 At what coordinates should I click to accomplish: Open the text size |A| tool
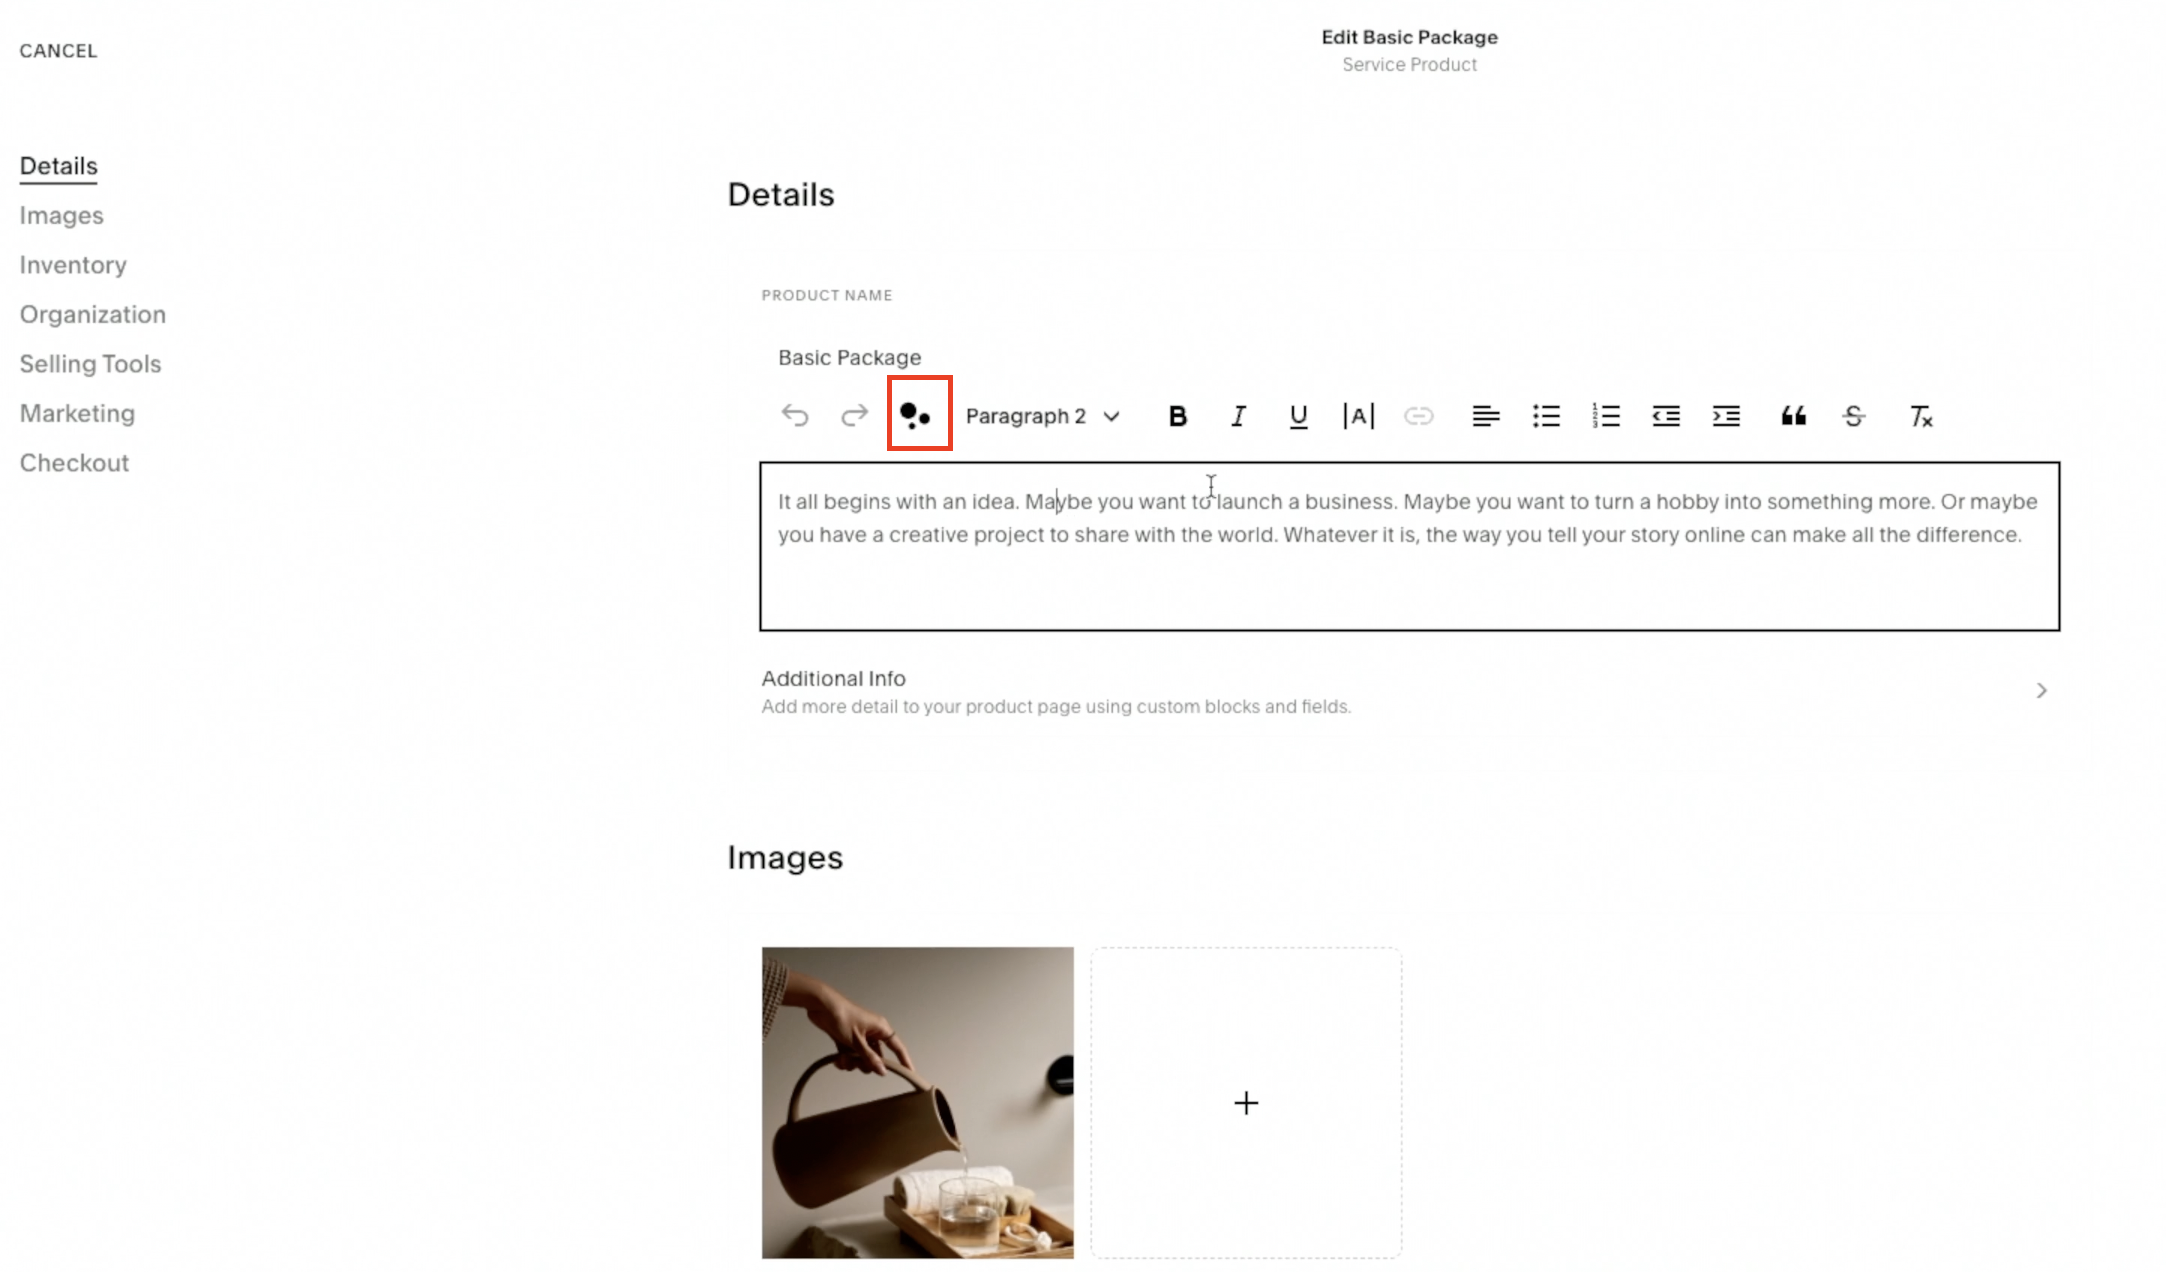point(1358,416)
